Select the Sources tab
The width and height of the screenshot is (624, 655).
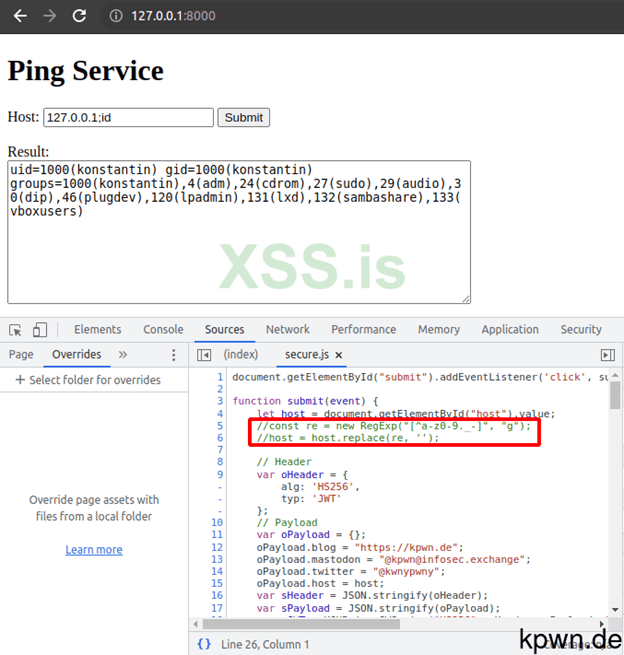(x=224, y=330)
